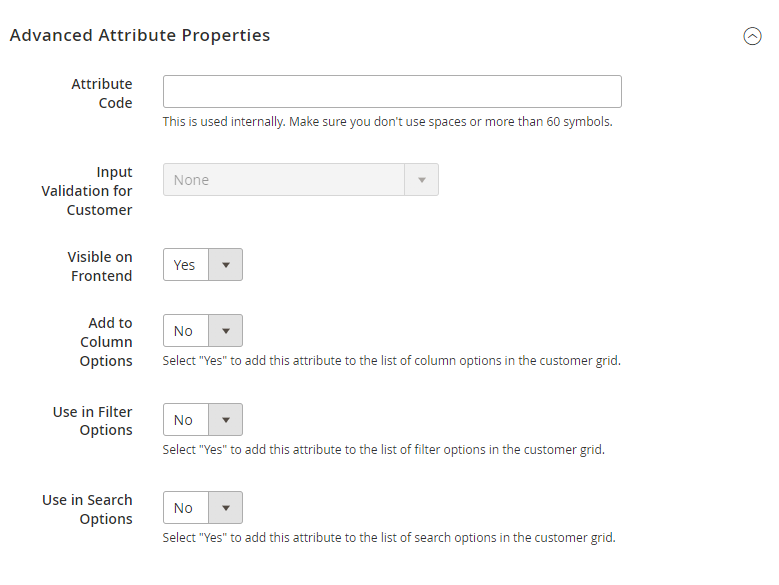Click the Visible on Frontend dropdown arrow

point(226,265)
